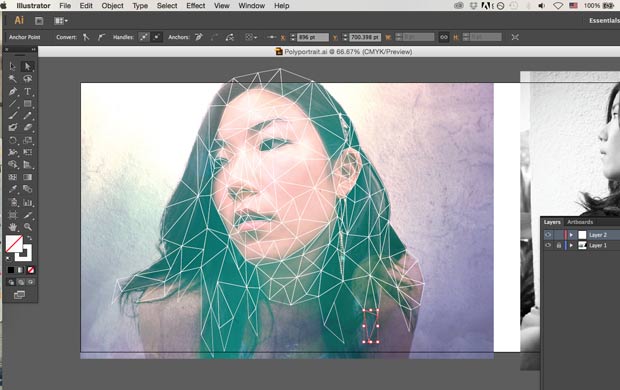Select the Blob Brush tool
The image size is (620, 390).
pyautogui.click(x=13, y=127)
